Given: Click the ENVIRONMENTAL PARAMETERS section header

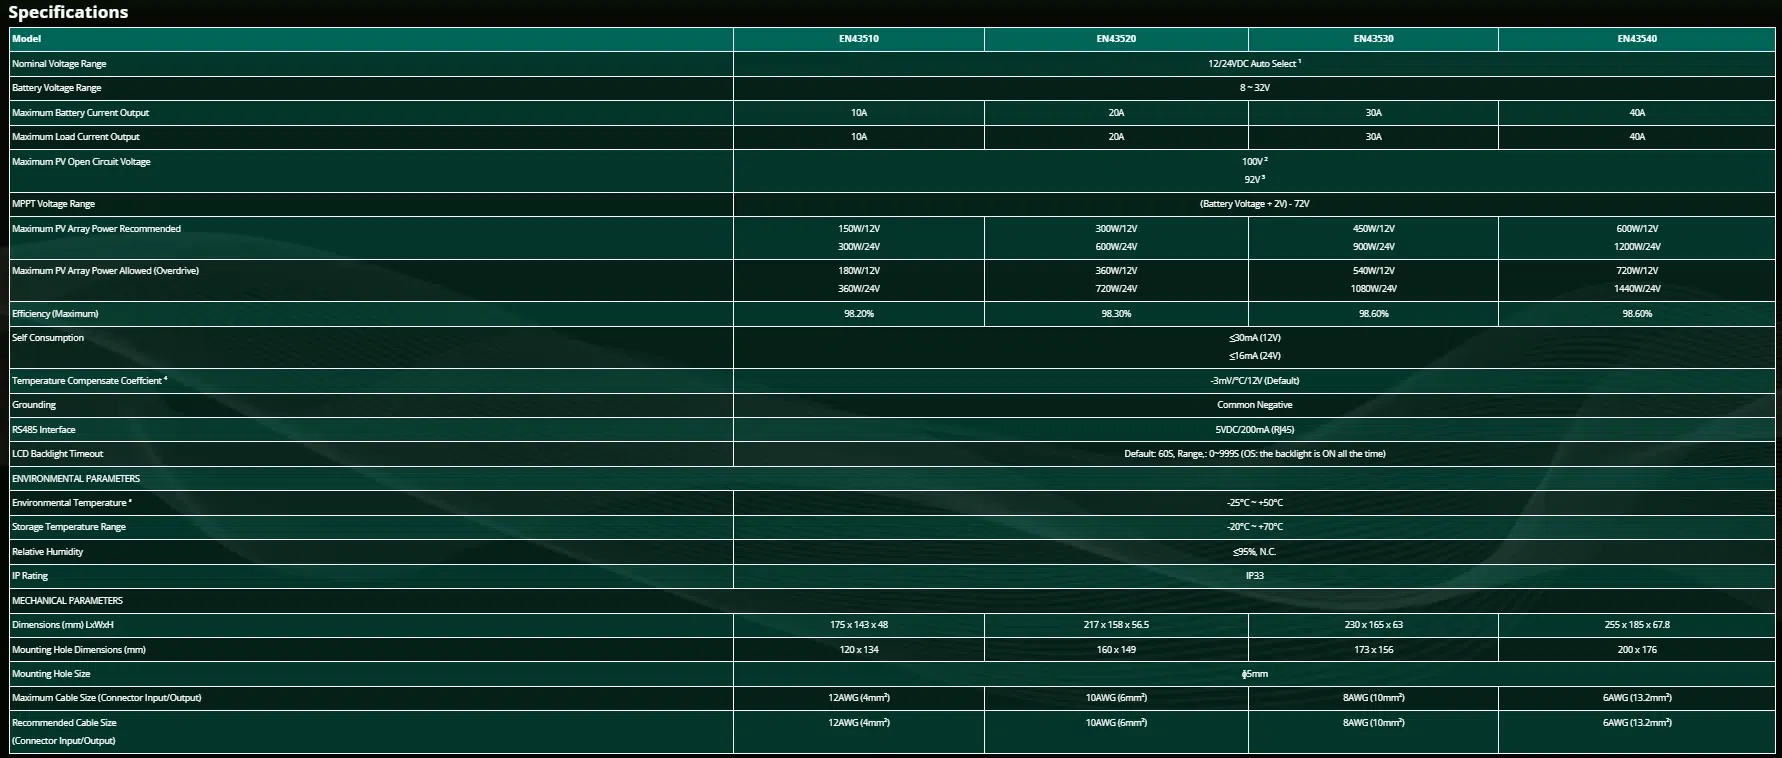Looking at the screenshot, I should 76,479.
